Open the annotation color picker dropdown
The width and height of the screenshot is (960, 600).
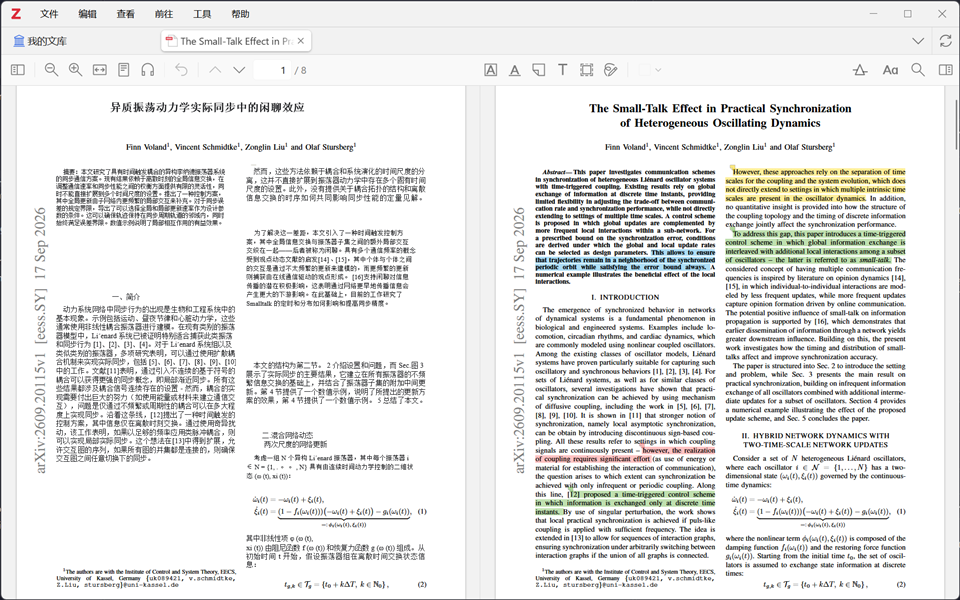650,70
